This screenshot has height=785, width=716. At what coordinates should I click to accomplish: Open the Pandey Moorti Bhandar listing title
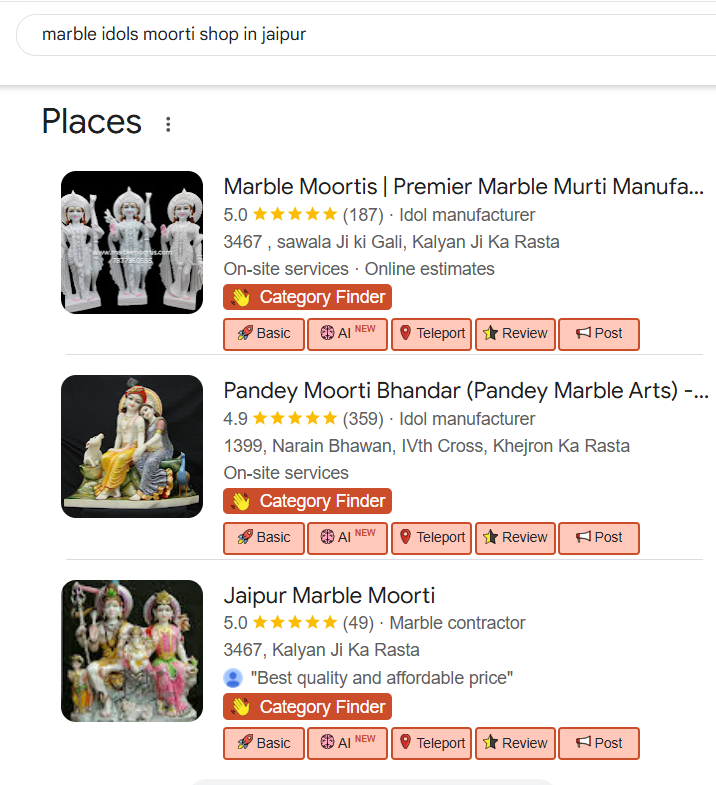tap(465, 390)
